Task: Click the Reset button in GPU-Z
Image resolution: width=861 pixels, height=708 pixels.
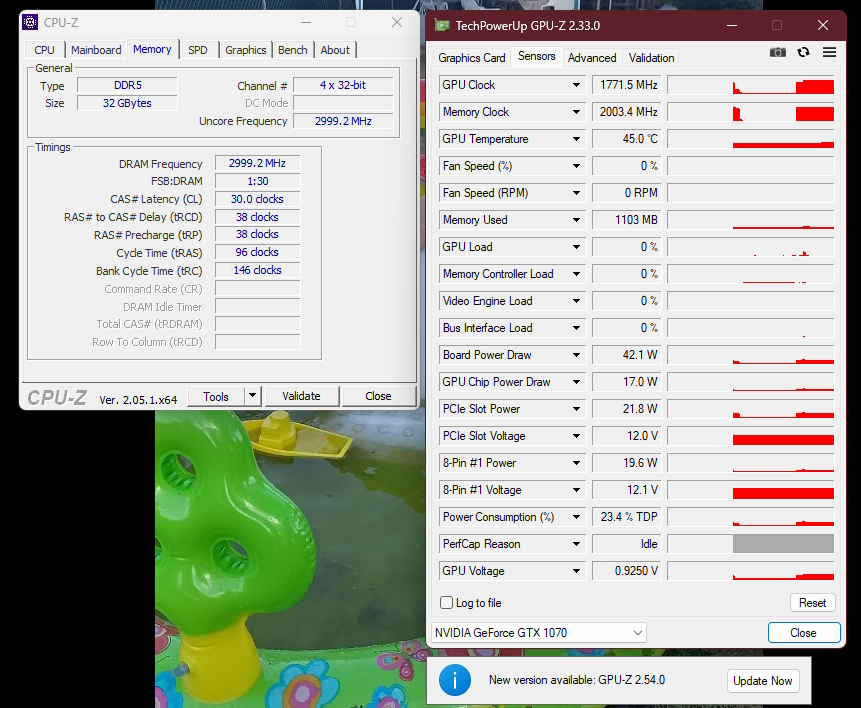Action: tap(813, 603)
